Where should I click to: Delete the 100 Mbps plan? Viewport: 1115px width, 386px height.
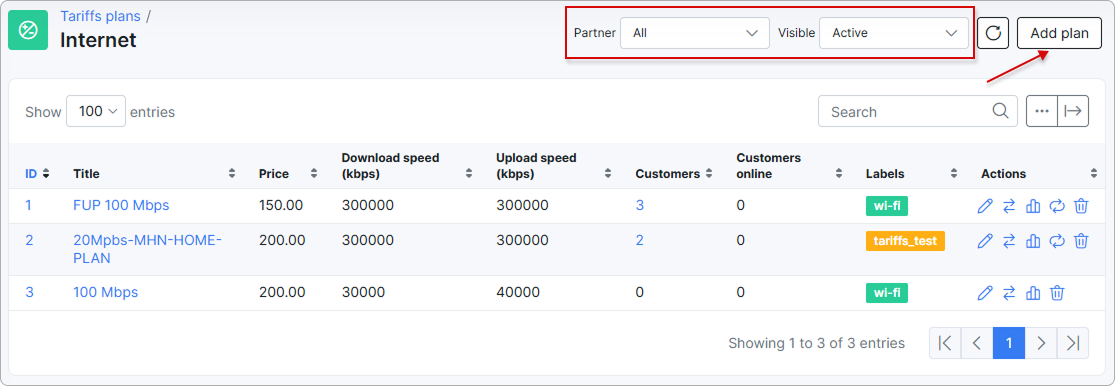(1057, 293)
